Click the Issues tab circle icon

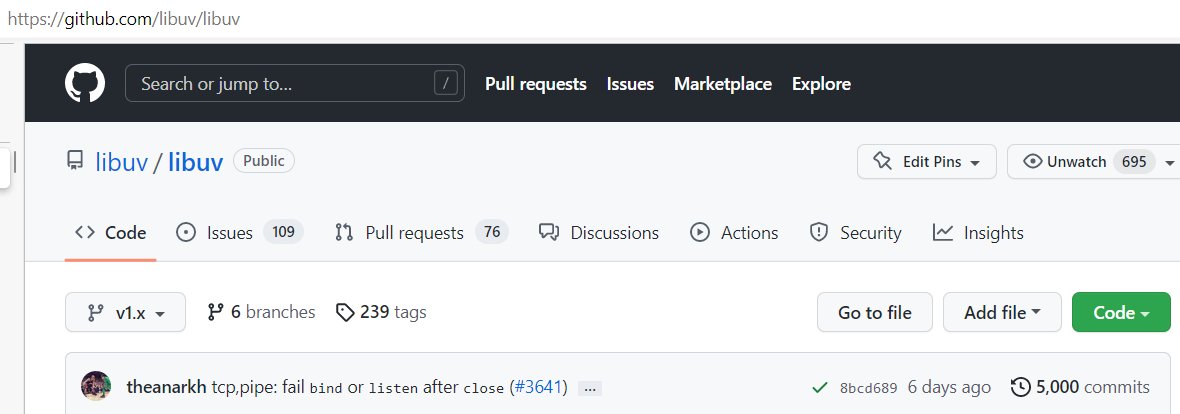(186, 233)
